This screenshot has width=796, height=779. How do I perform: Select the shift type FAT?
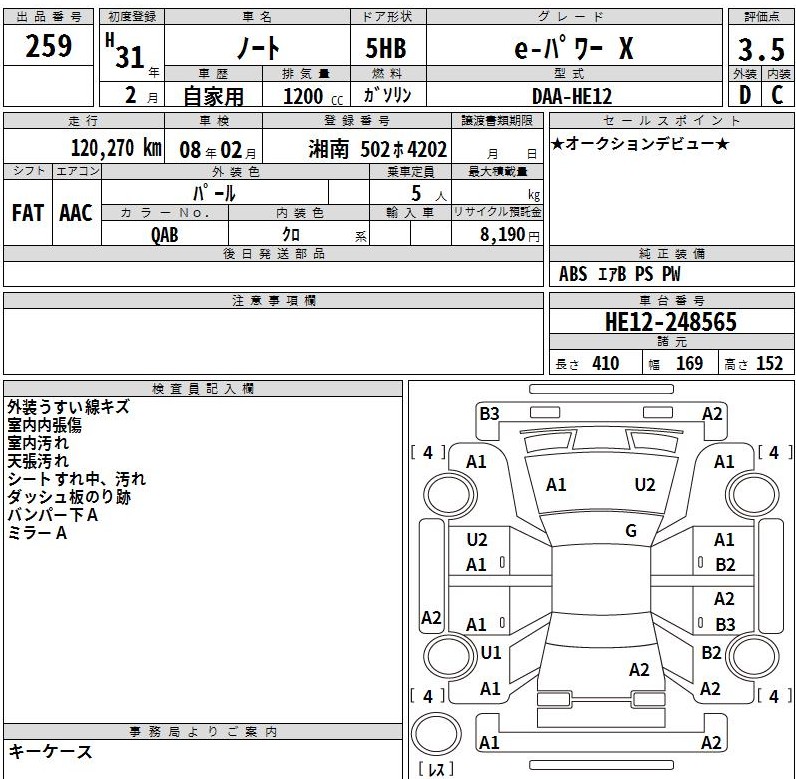(x=27, y=213)
